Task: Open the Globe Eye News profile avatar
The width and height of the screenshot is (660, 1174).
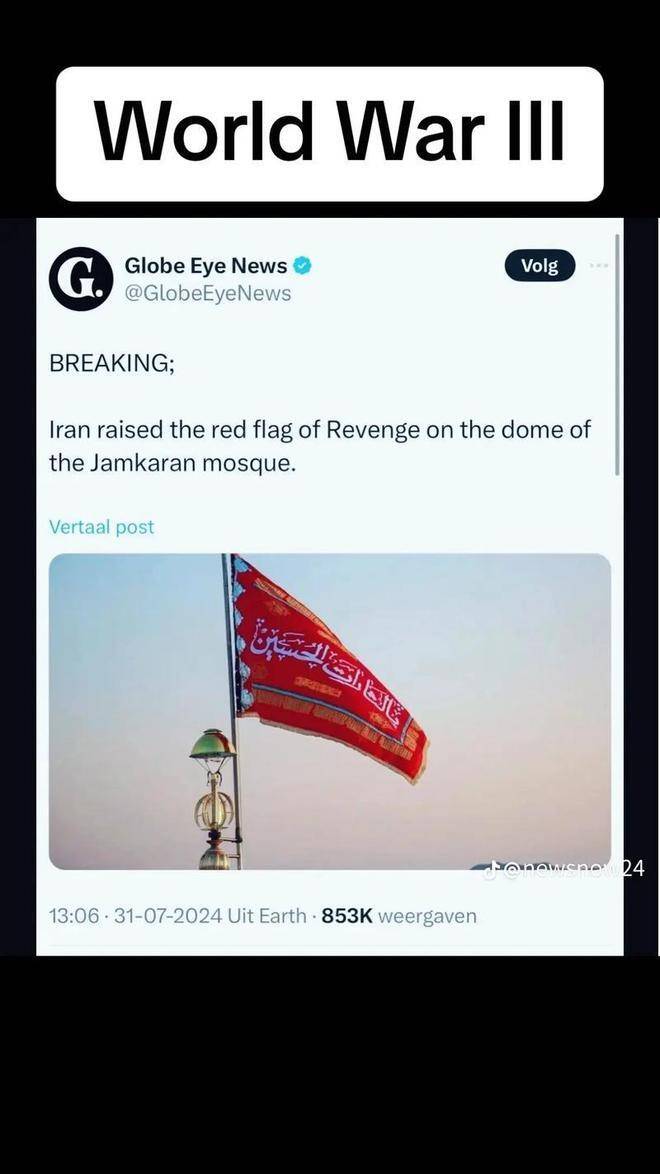Action: (81, 279)
